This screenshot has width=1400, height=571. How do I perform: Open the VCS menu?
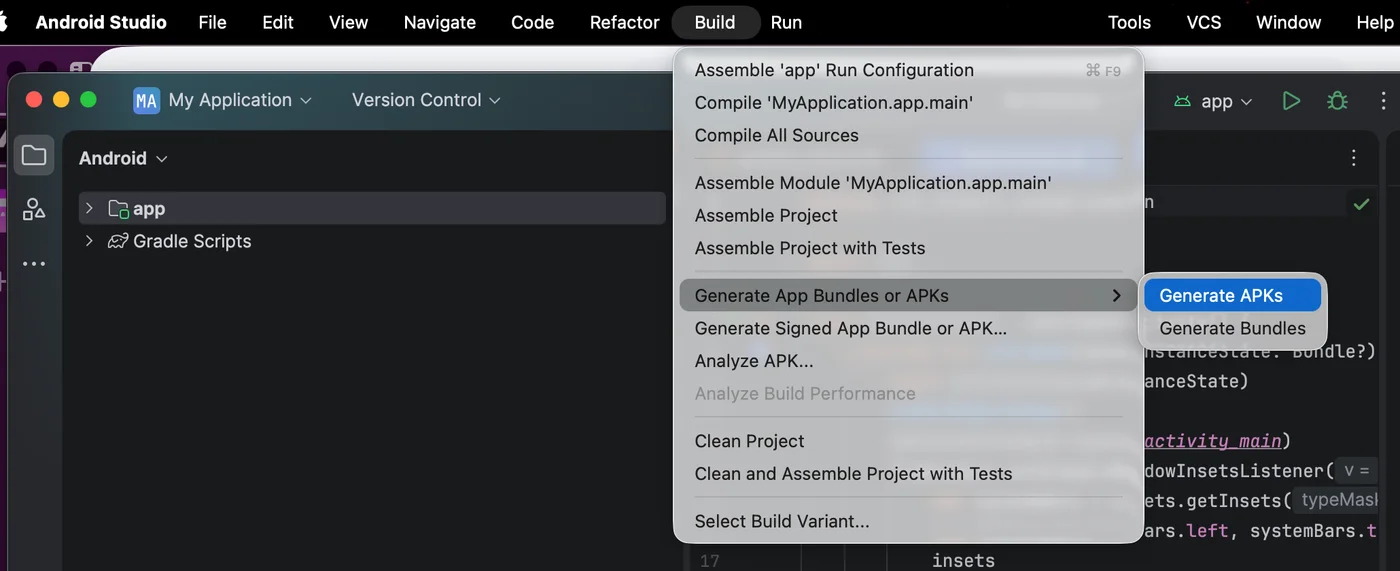pos(1204,22)
